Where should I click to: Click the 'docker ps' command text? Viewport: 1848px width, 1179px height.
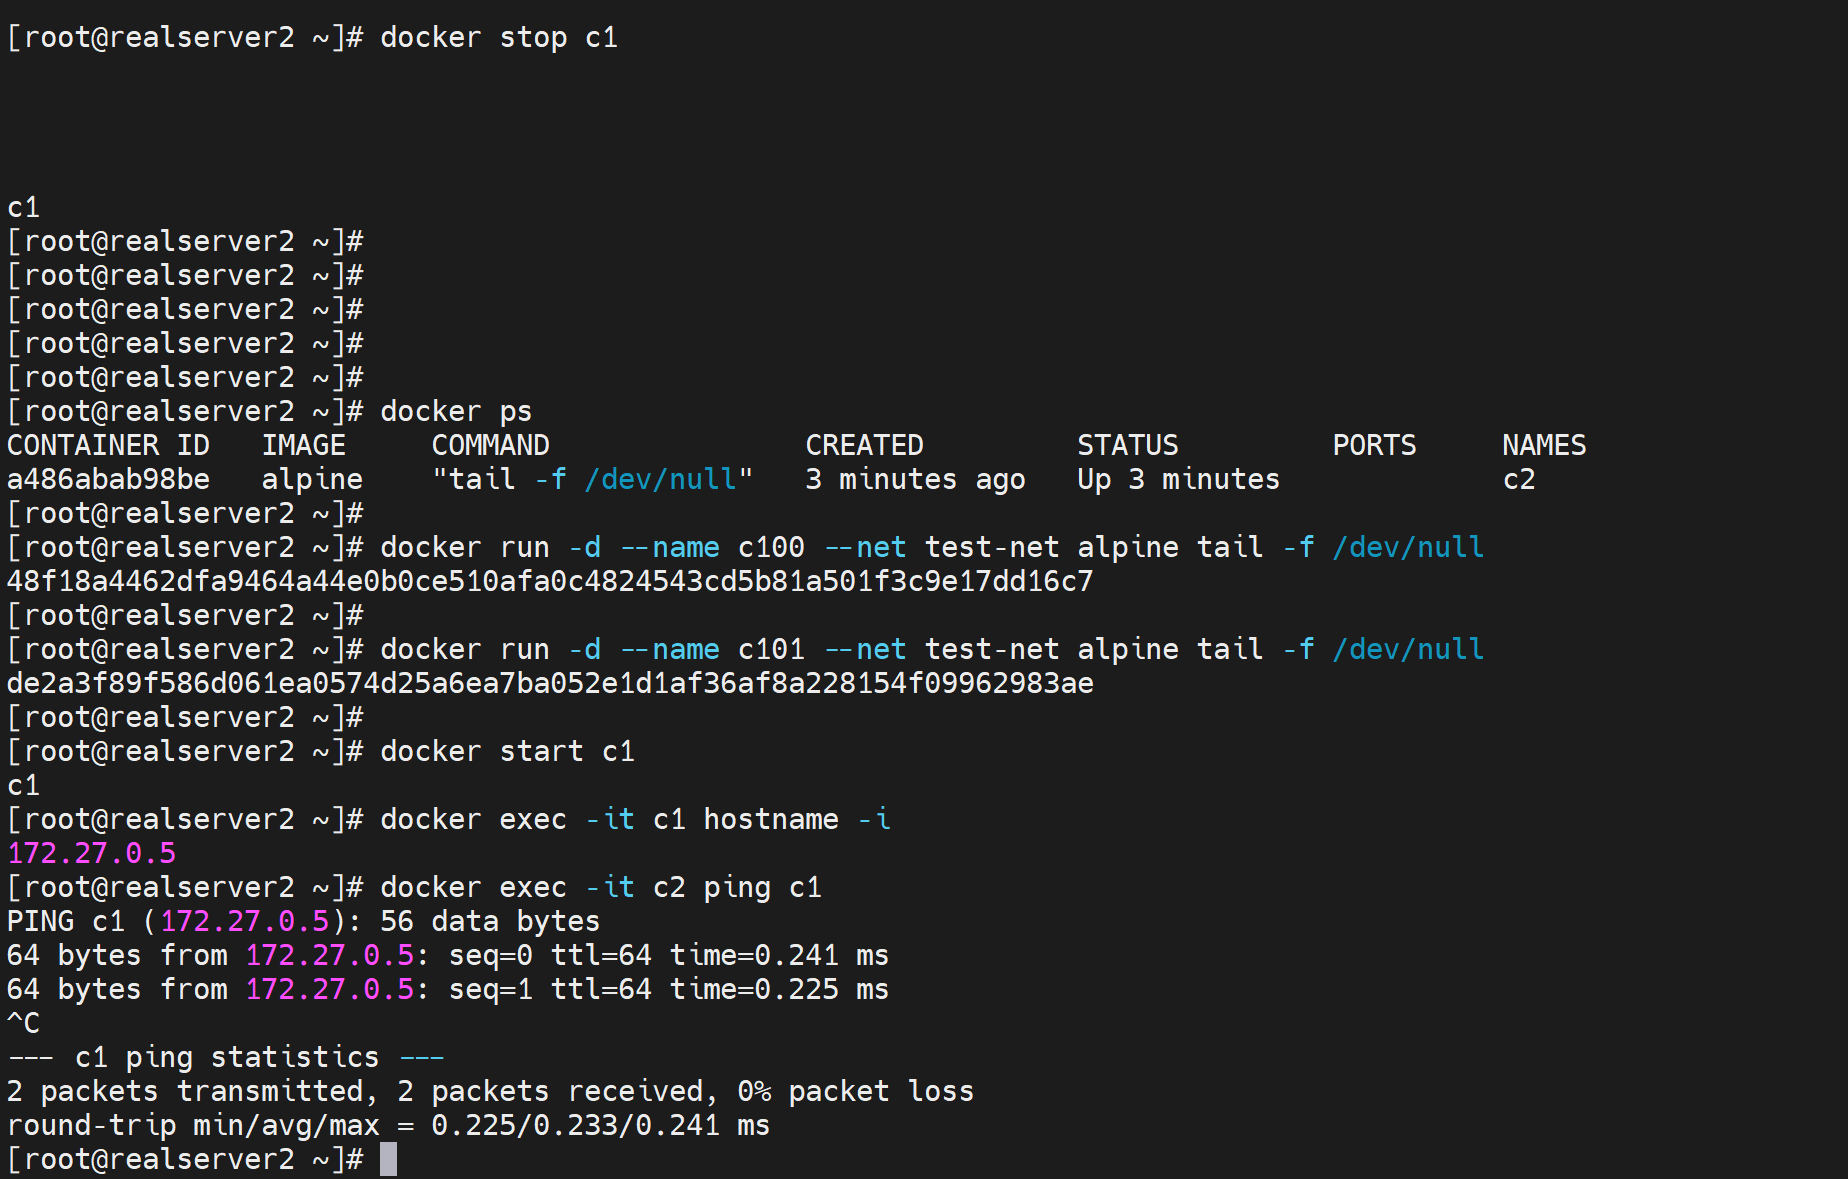click(455, 412)
